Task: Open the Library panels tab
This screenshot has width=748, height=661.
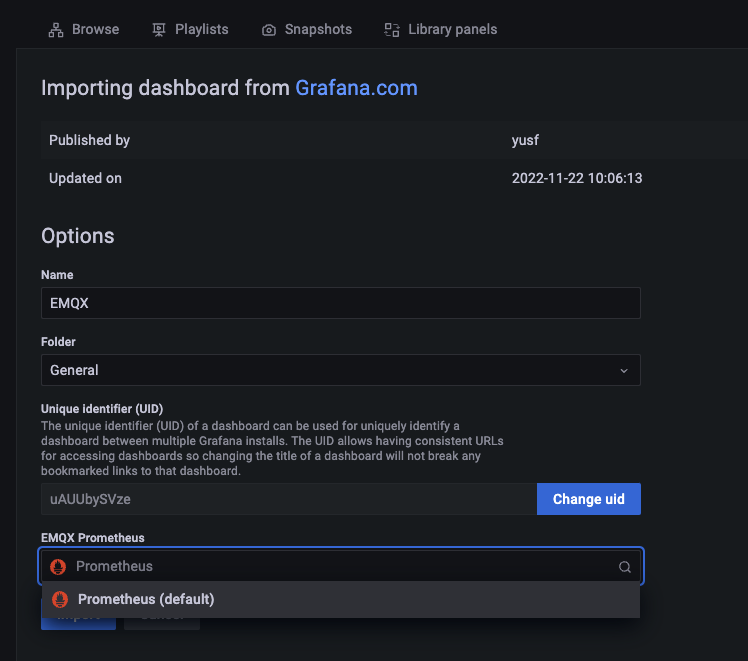Action: coord(452,30)
